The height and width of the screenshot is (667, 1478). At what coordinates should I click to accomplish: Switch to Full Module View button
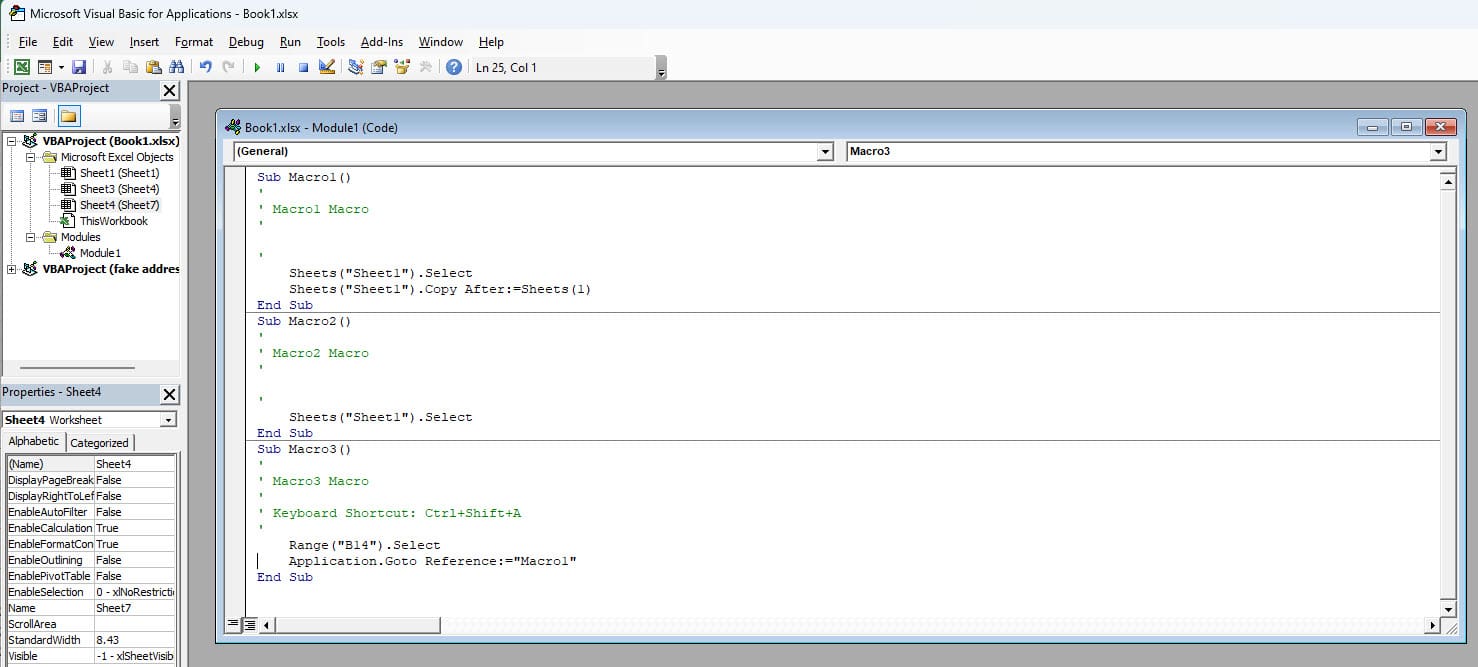(x=250, y=625)
